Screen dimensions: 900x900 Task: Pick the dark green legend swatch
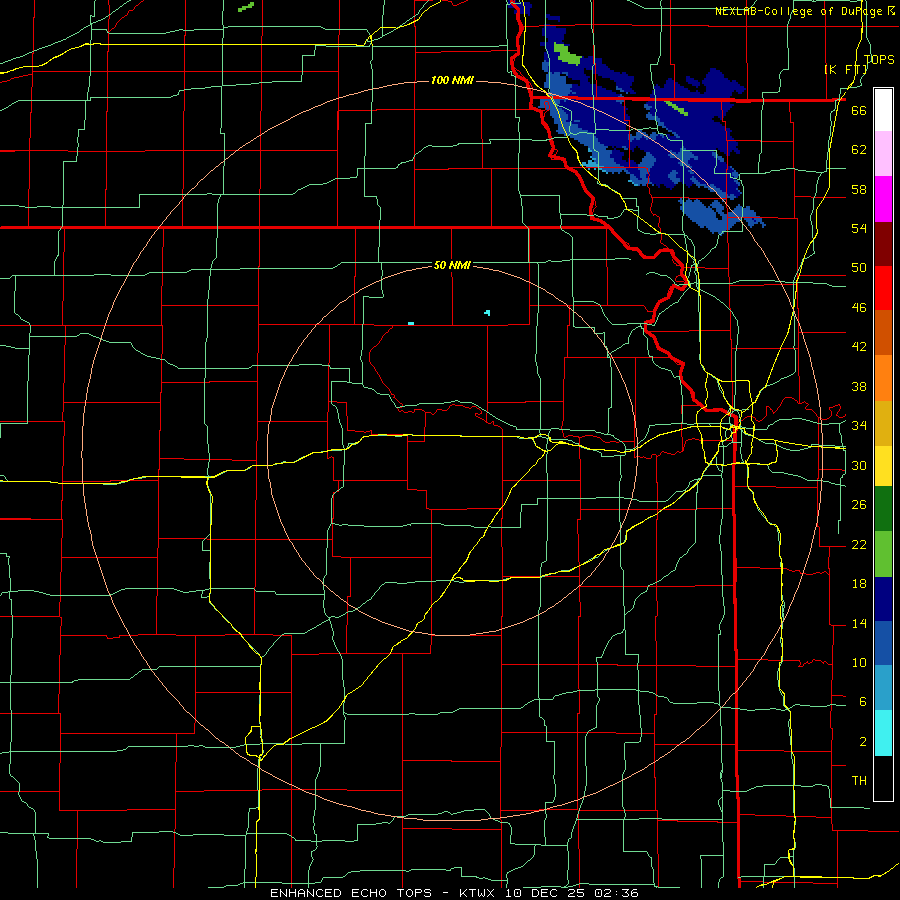[x=883, y=509]
